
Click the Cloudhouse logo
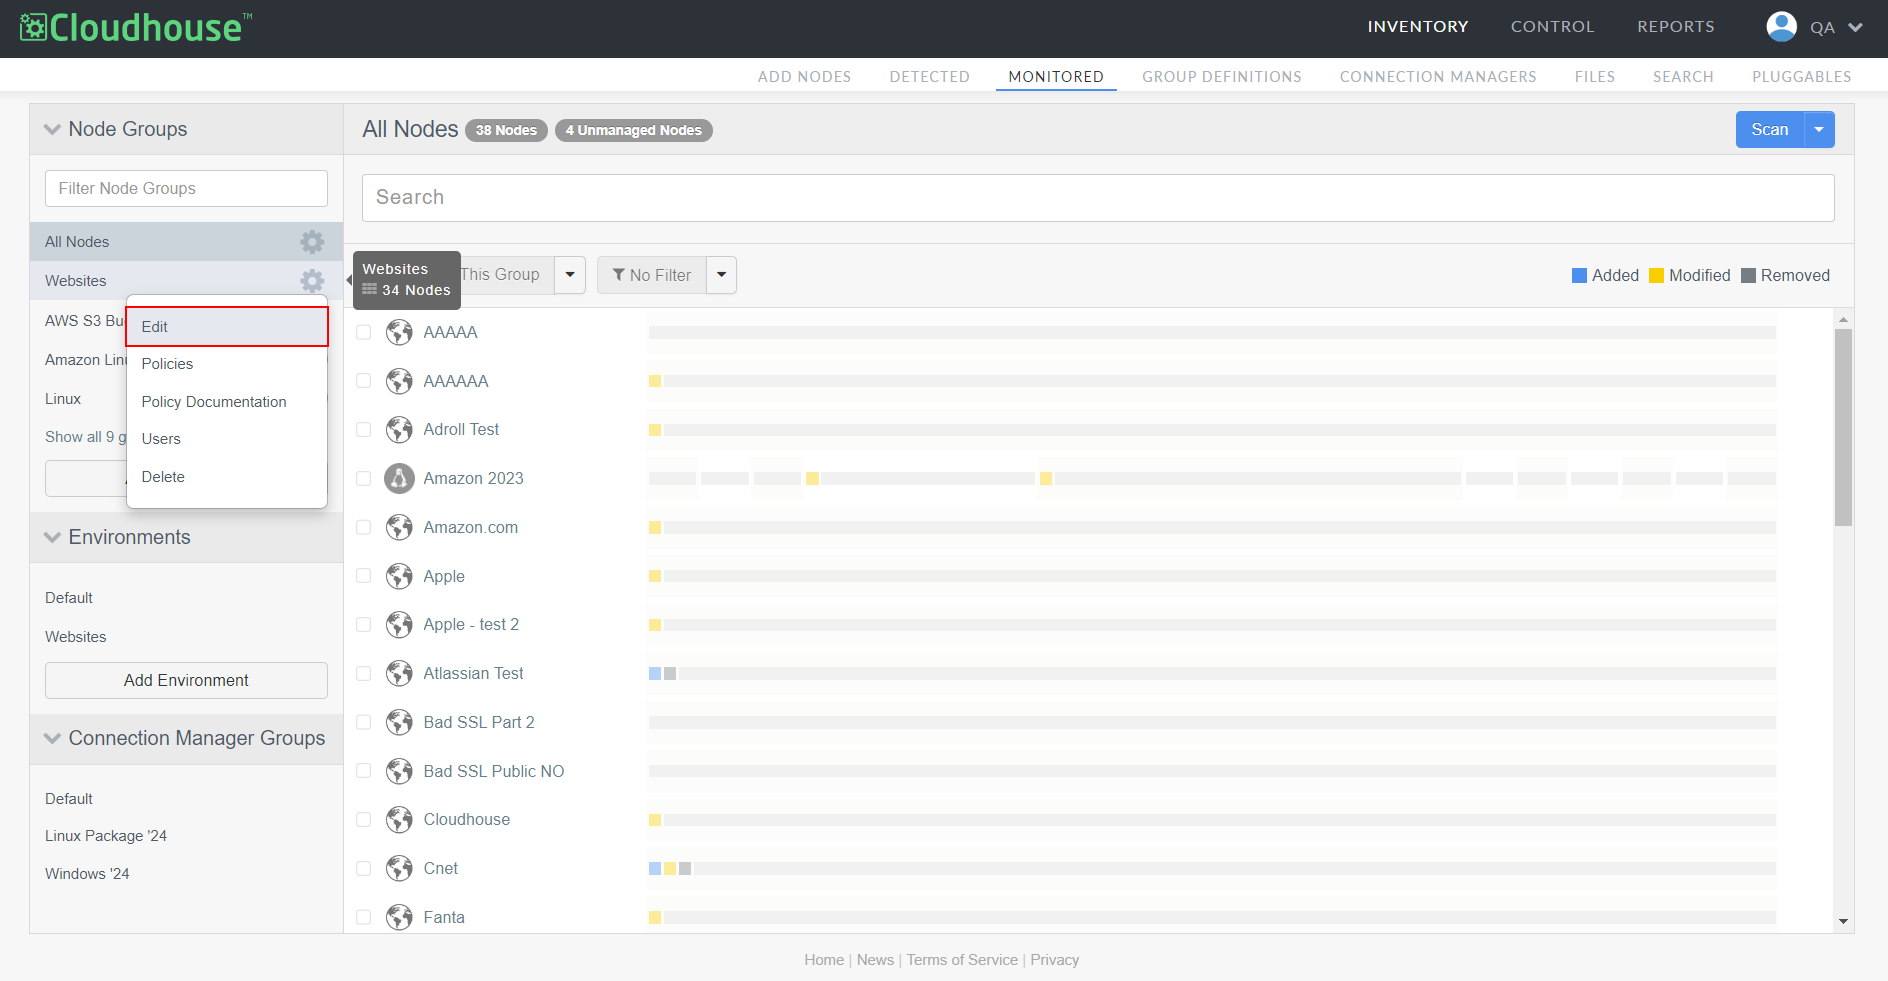click(136, 27)
